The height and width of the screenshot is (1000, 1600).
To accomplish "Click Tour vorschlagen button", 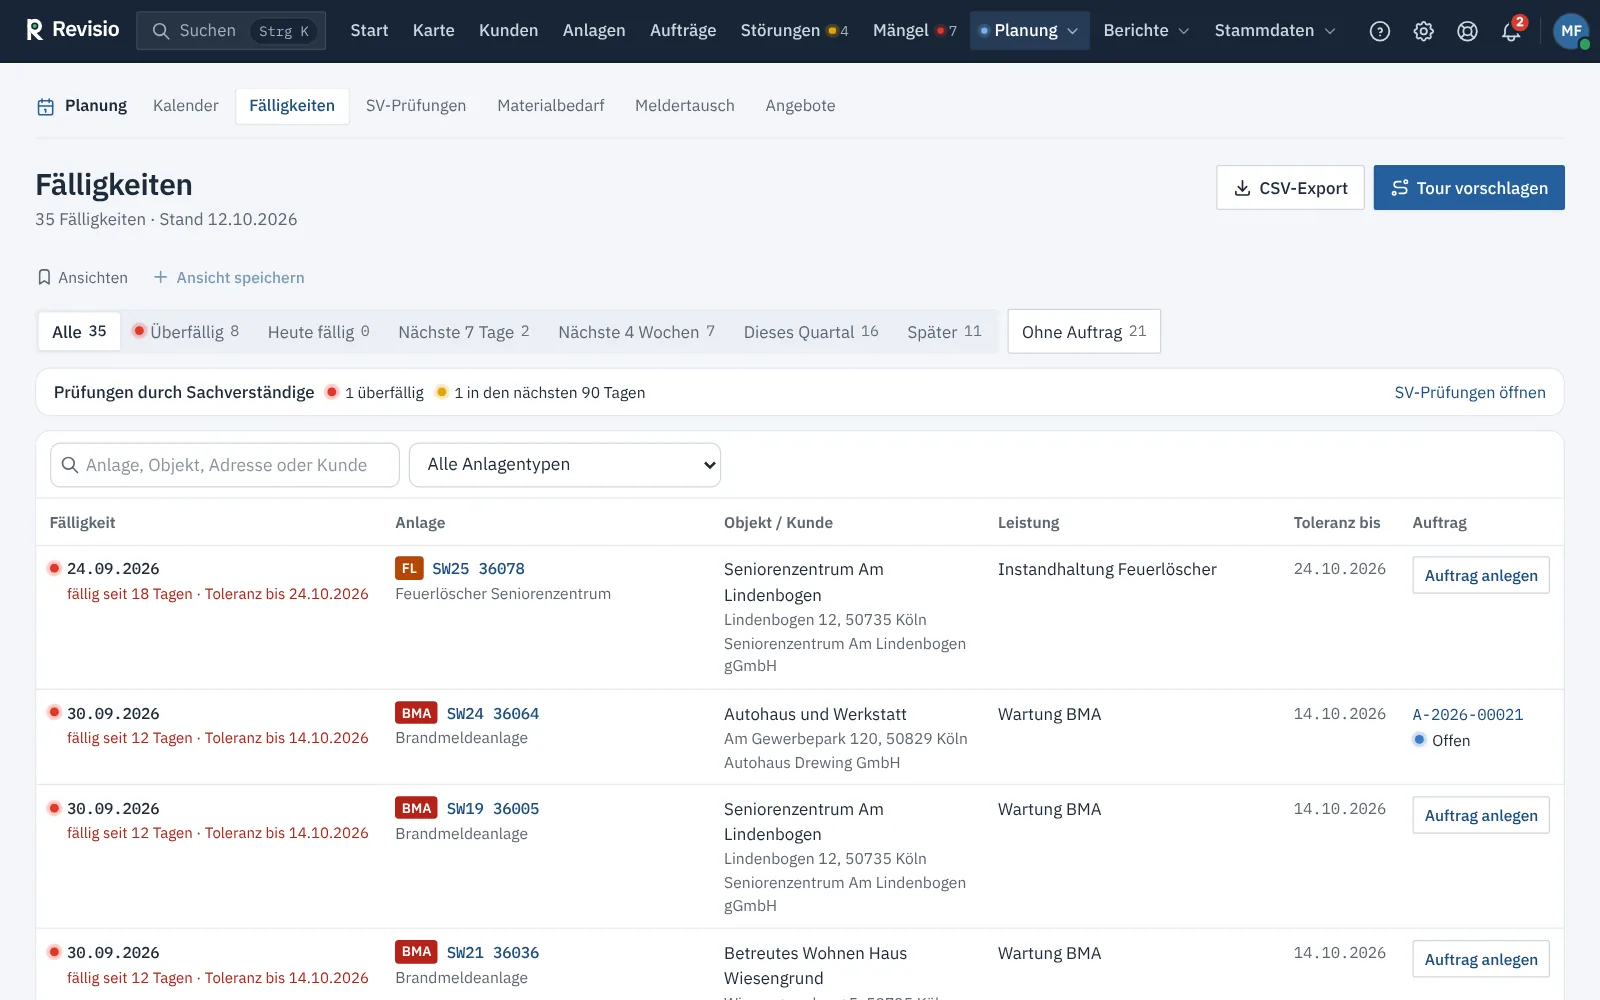I will pos(1469,188).
